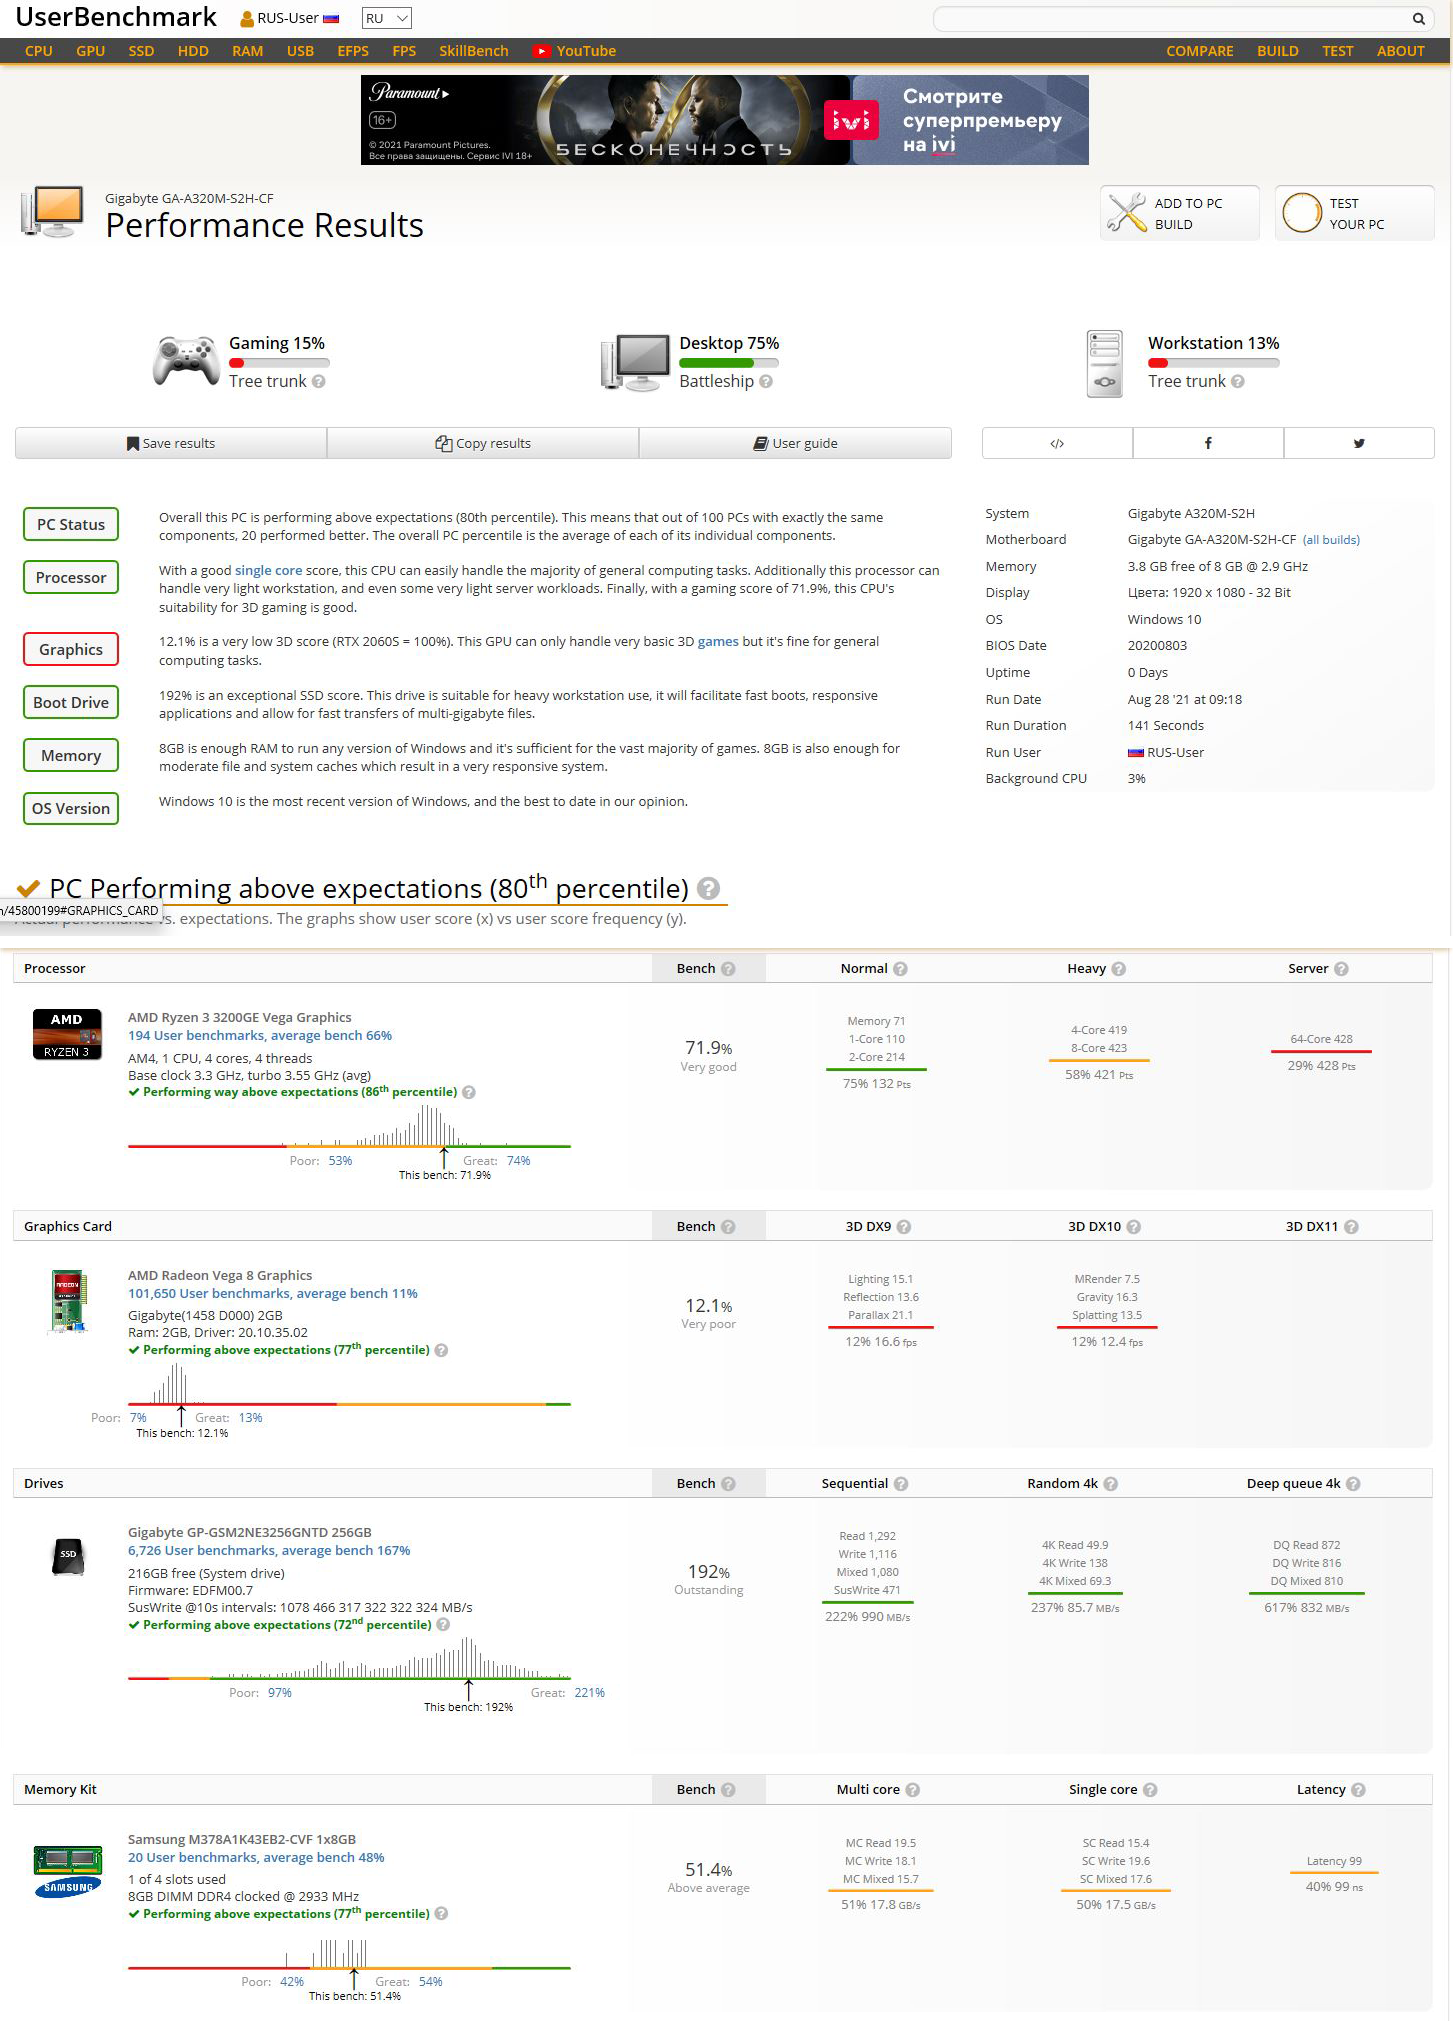Click help icon beside Deep queue 4k header
Viewport: 1453px width, 2021px height.
pyautogui.click(x=1353, y=1484)
